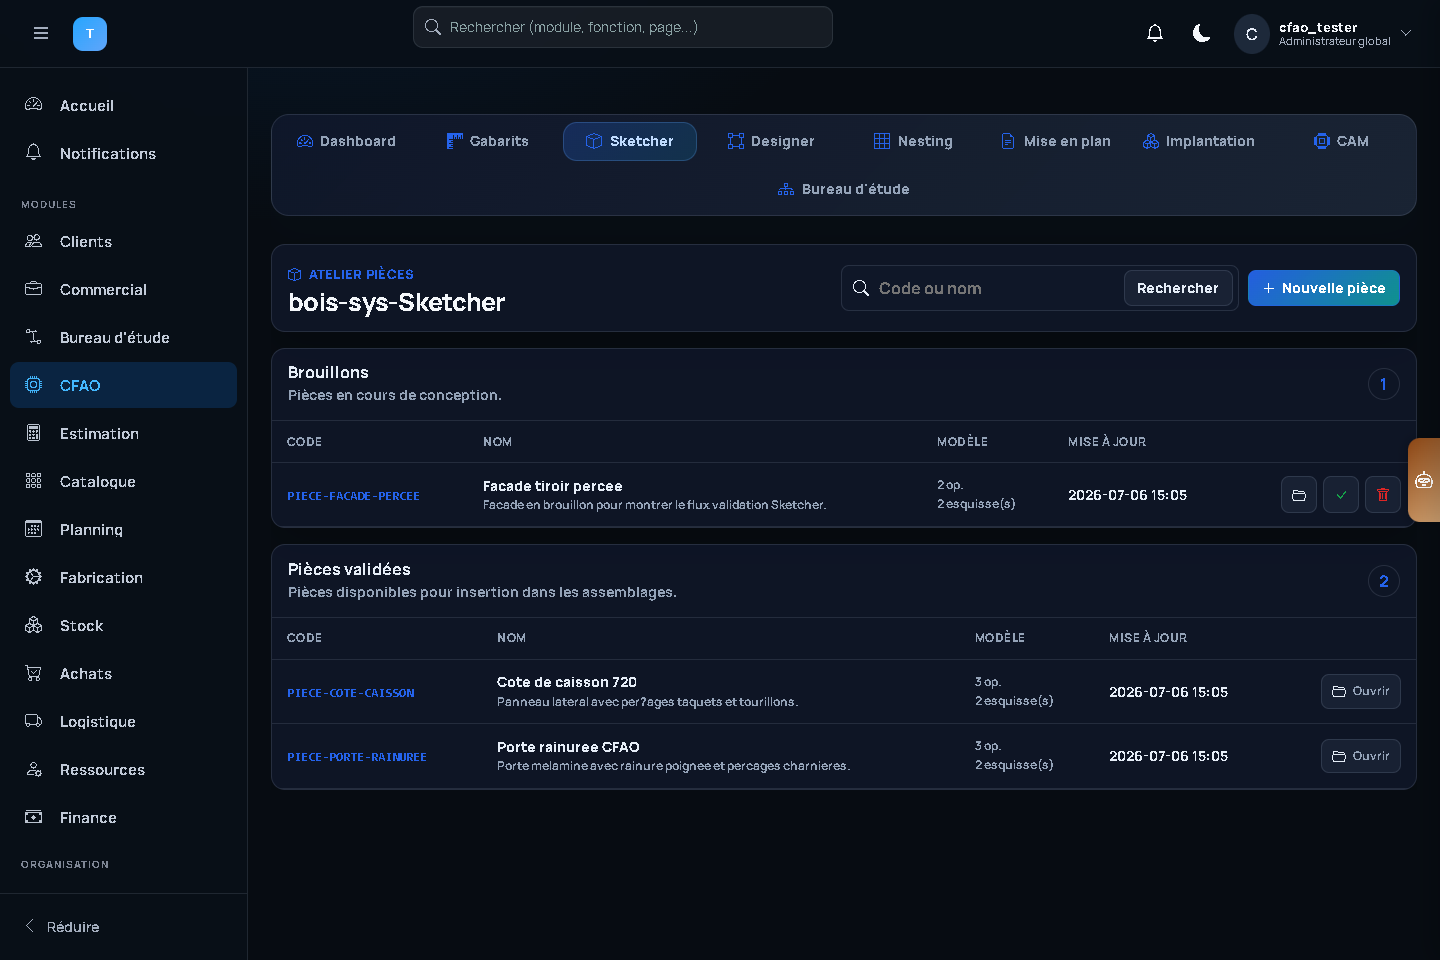The image size is (1440, 960).
Task: Open the hamburger menu icon
Action: (x=41, y=33)
